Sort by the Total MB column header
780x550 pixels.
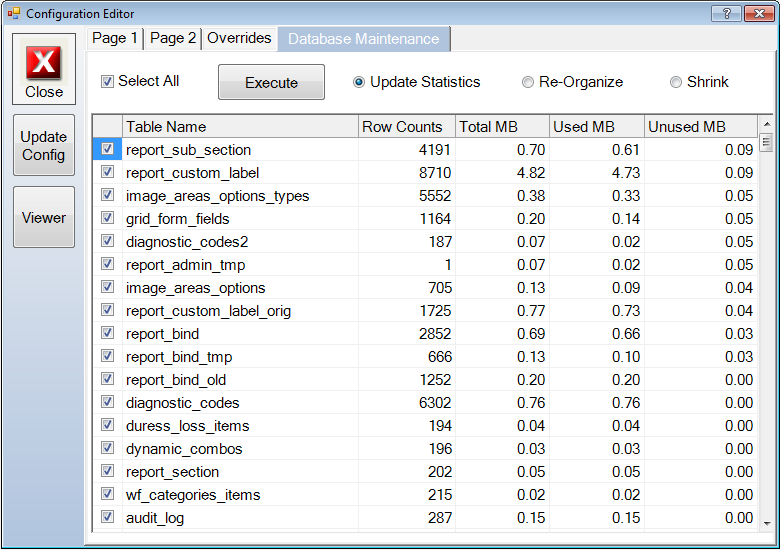(502, 127)
